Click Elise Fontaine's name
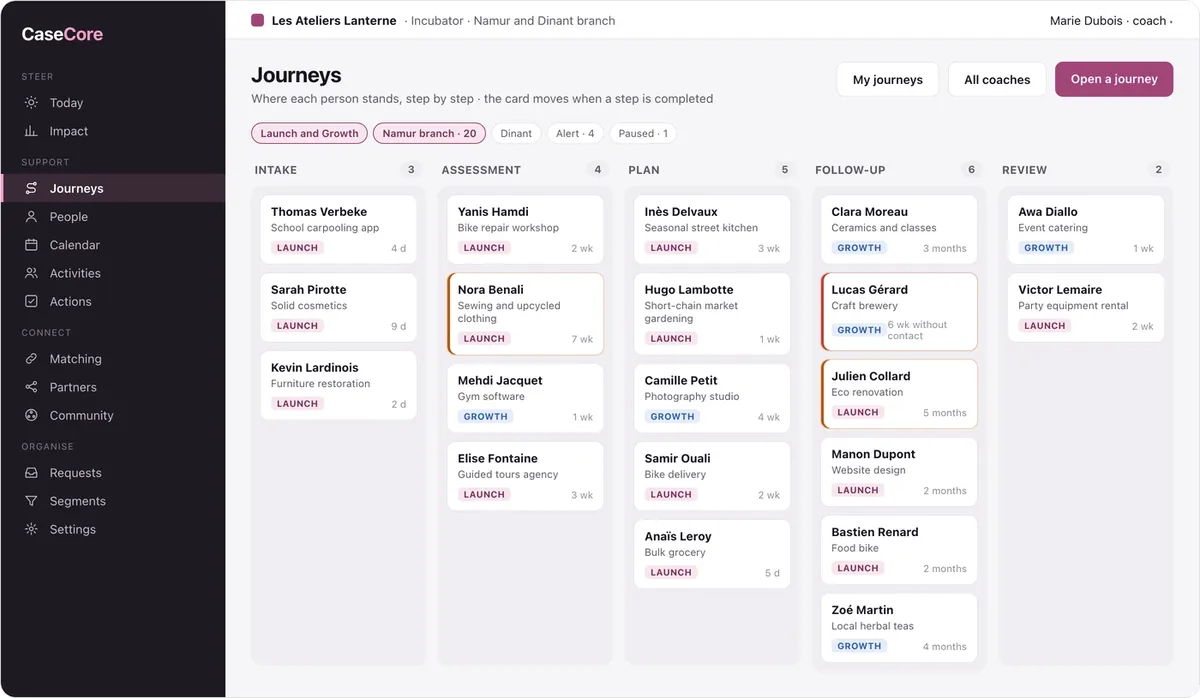The height and width of the screenshot is (698, 1200). coord(498,459)
